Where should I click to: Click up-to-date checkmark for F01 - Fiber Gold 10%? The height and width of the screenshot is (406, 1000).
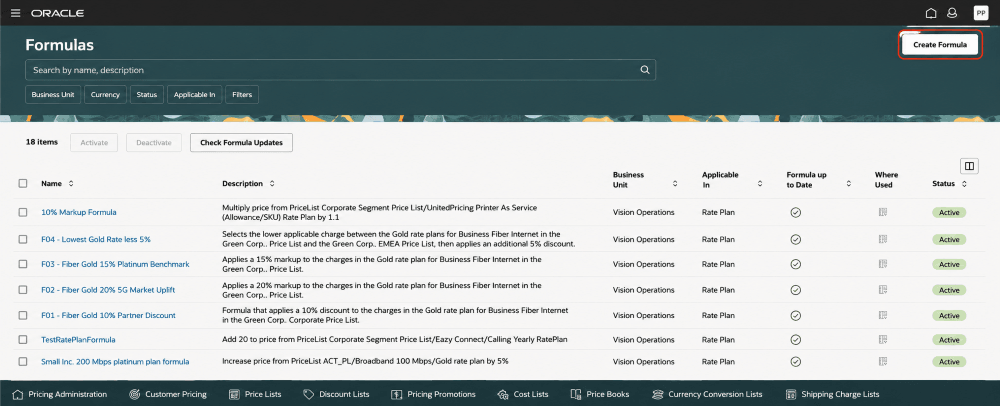point(795,315)
